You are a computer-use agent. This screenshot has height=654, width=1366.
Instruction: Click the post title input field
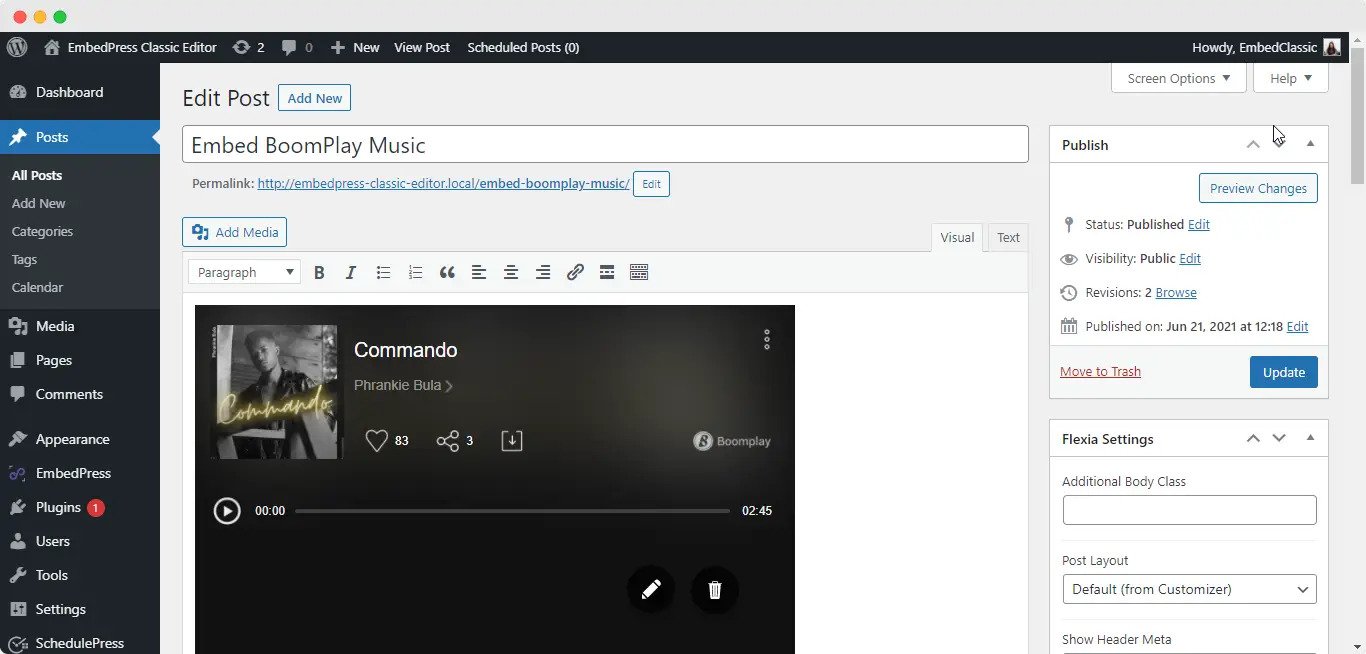point(605,144)
